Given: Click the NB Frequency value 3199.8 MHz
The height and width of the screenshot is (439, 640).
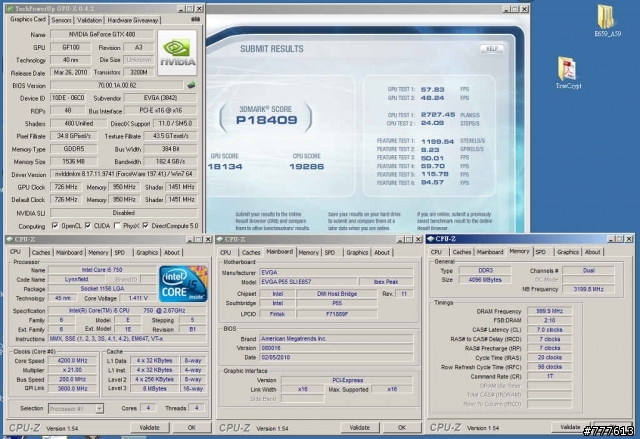Looking at the screenshot, I should coord(588,289).
